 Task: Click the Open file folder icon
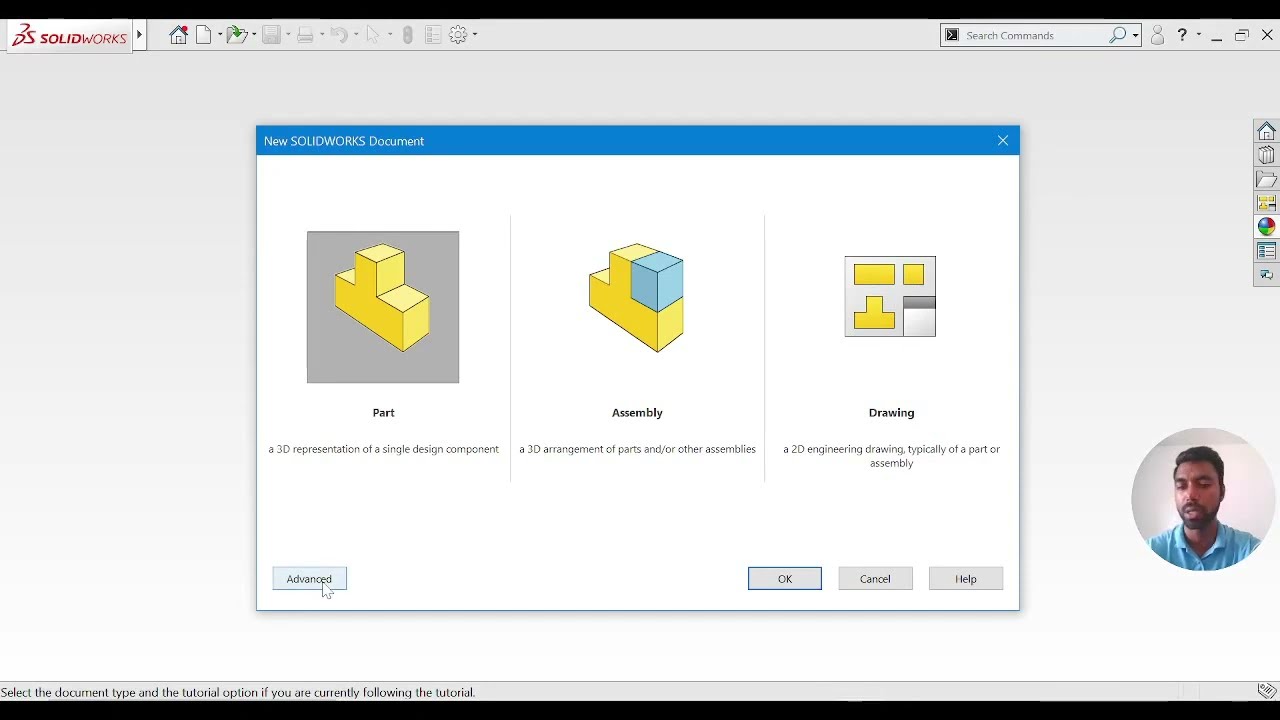click(x=237, y=35)
